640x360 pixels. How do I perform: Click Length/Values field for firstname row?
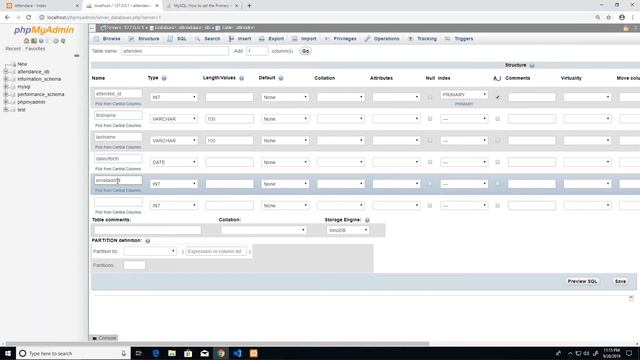(x=229, y=119)
